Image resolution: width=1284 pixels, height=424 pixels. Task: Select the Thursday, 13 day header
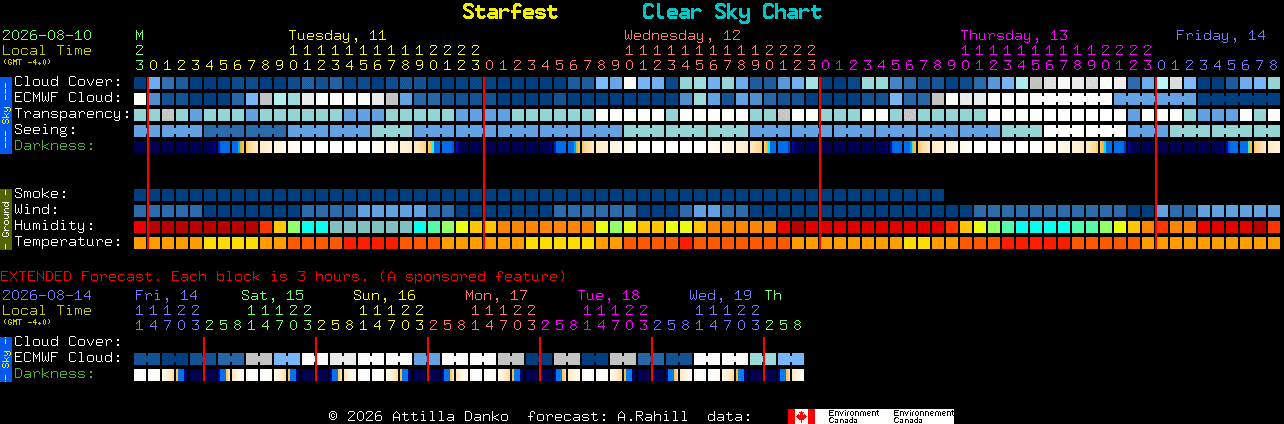tap(1014, 35)
